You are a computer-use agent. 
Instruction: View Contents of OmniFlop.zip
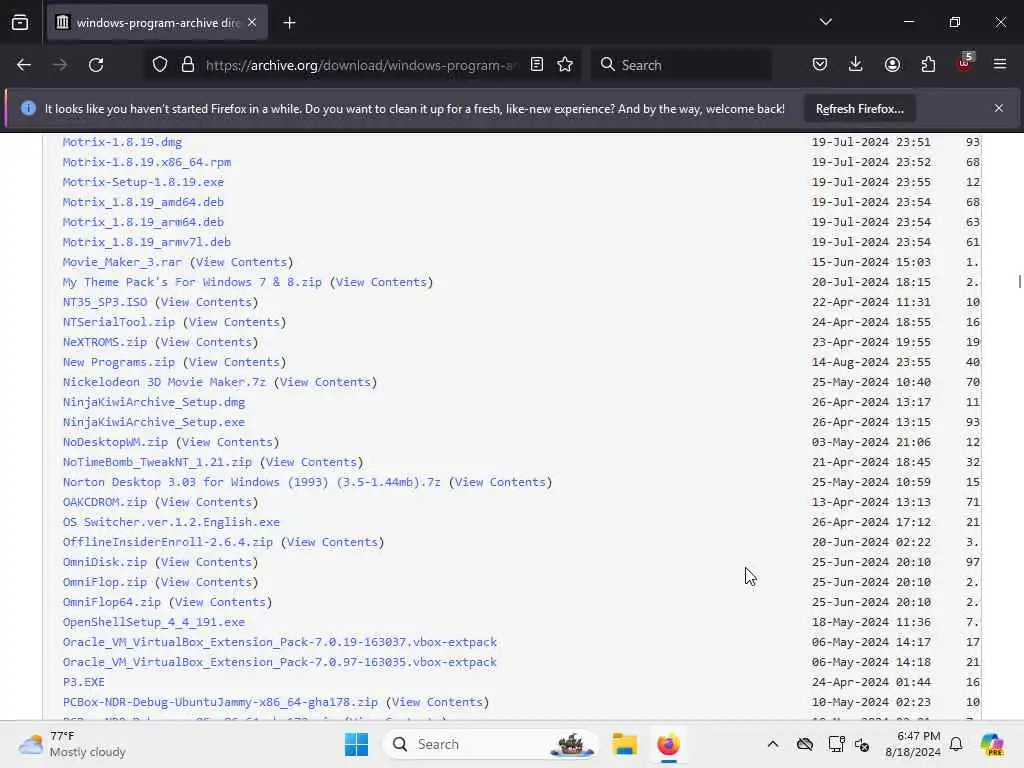(x=206, y=583)
